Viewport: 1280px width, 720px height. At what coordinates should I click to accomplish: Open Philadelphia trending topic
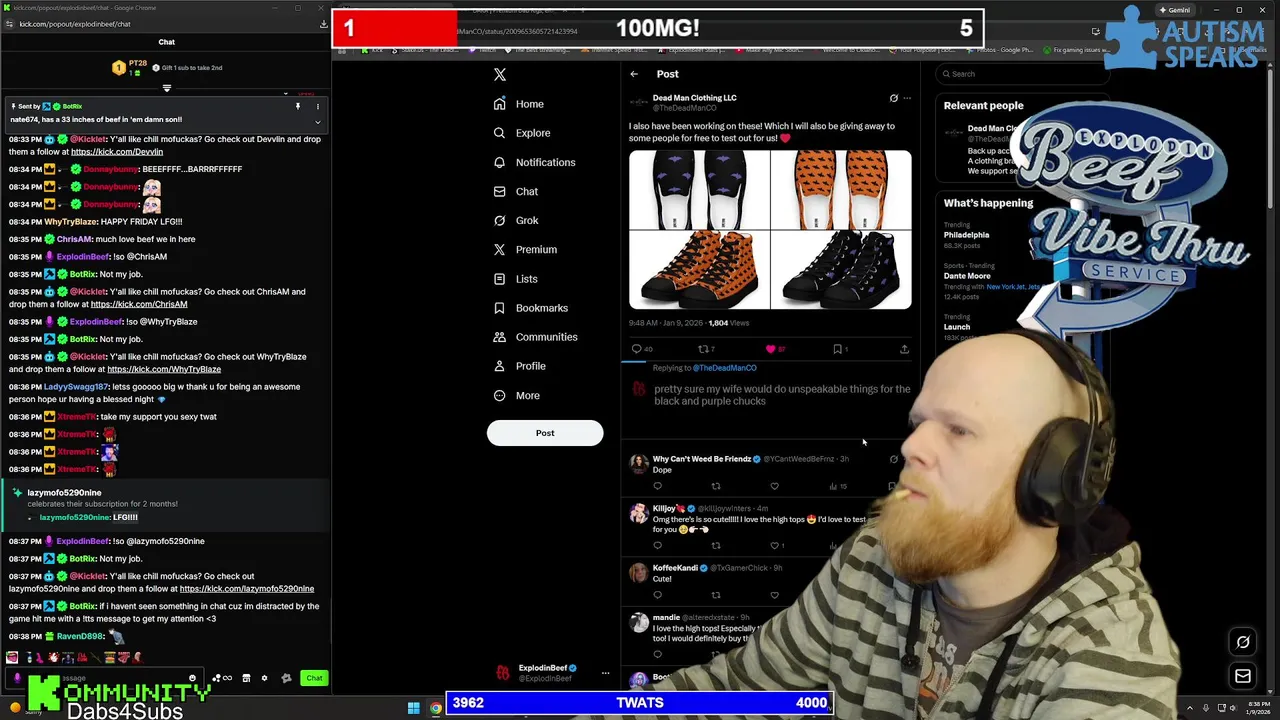click(966, 235)
